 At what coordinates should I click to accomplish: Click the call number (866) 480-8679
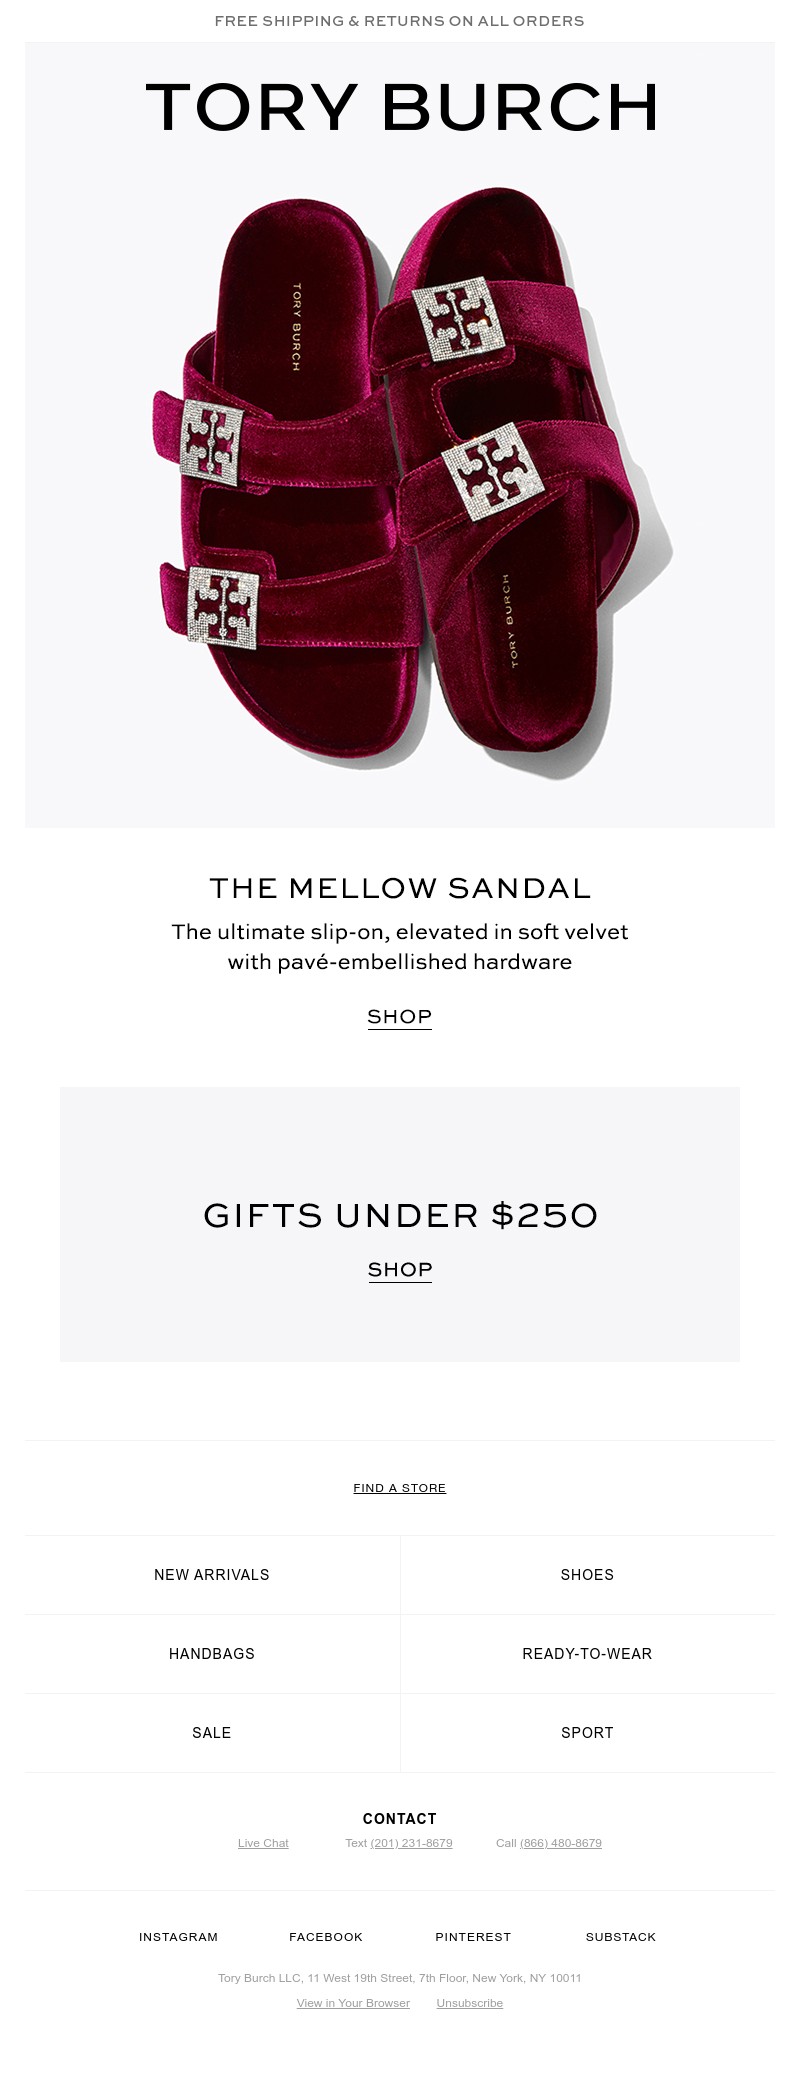[560, 1843]
